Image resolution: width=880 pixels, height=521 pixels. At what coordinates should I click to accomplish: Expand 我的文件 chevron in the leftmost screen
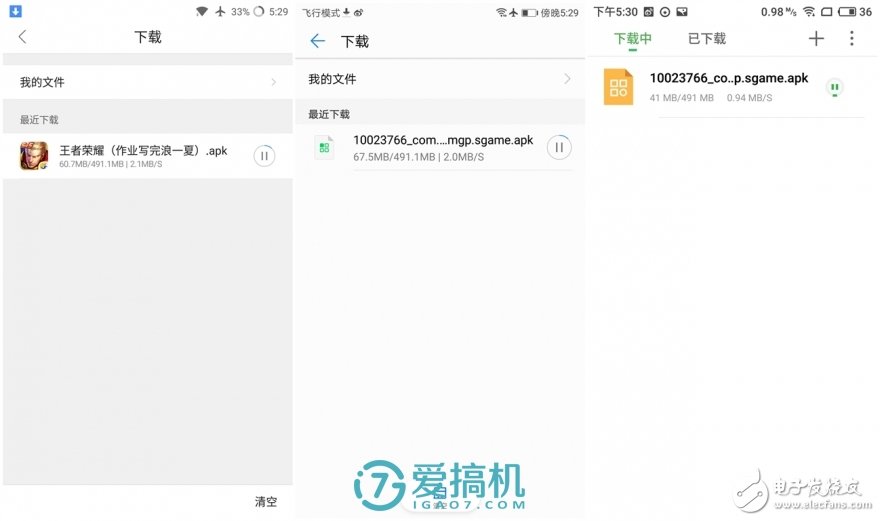tap(273, 82)
